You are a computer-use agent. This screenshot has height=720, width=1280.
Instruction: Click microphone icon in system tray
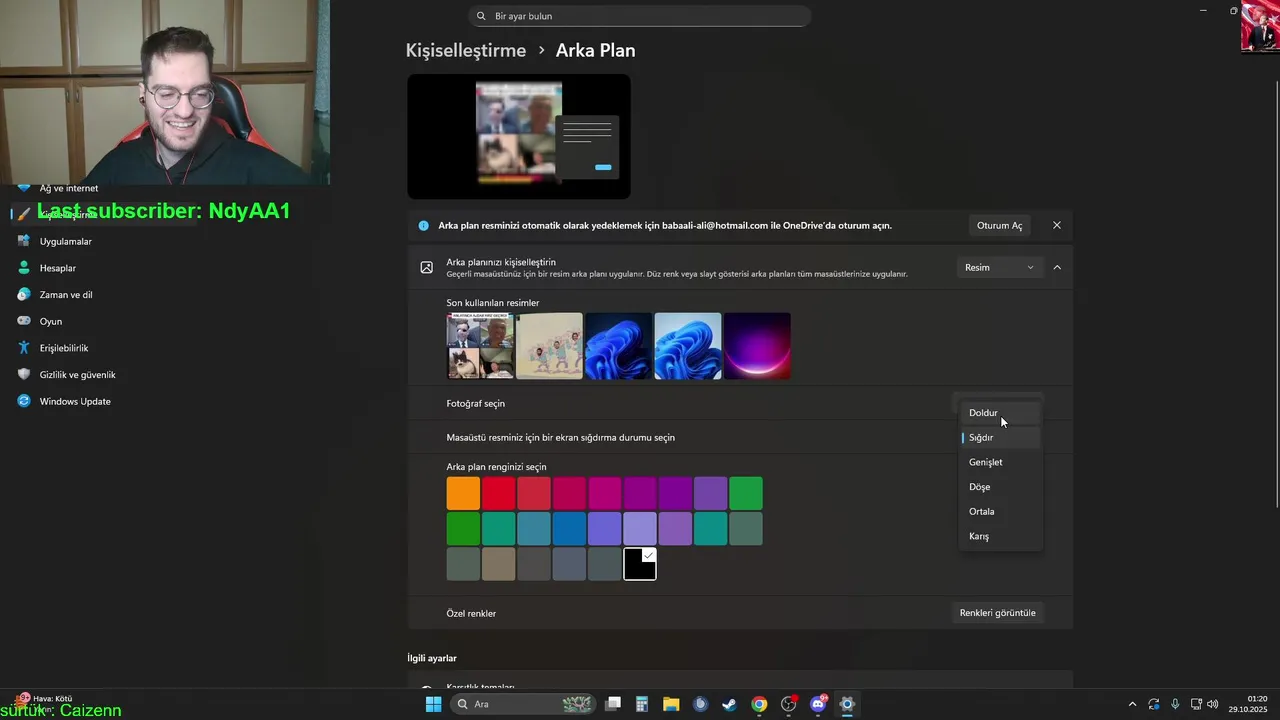click(x=1175, y=704)
